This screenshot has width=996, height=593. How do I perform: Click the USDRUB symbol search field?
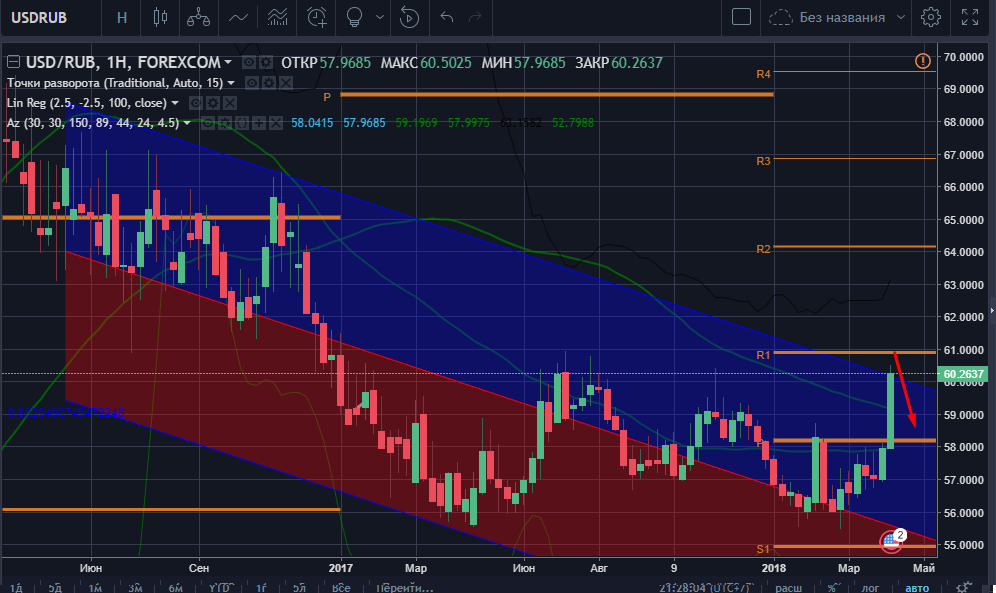click(50, 17)
